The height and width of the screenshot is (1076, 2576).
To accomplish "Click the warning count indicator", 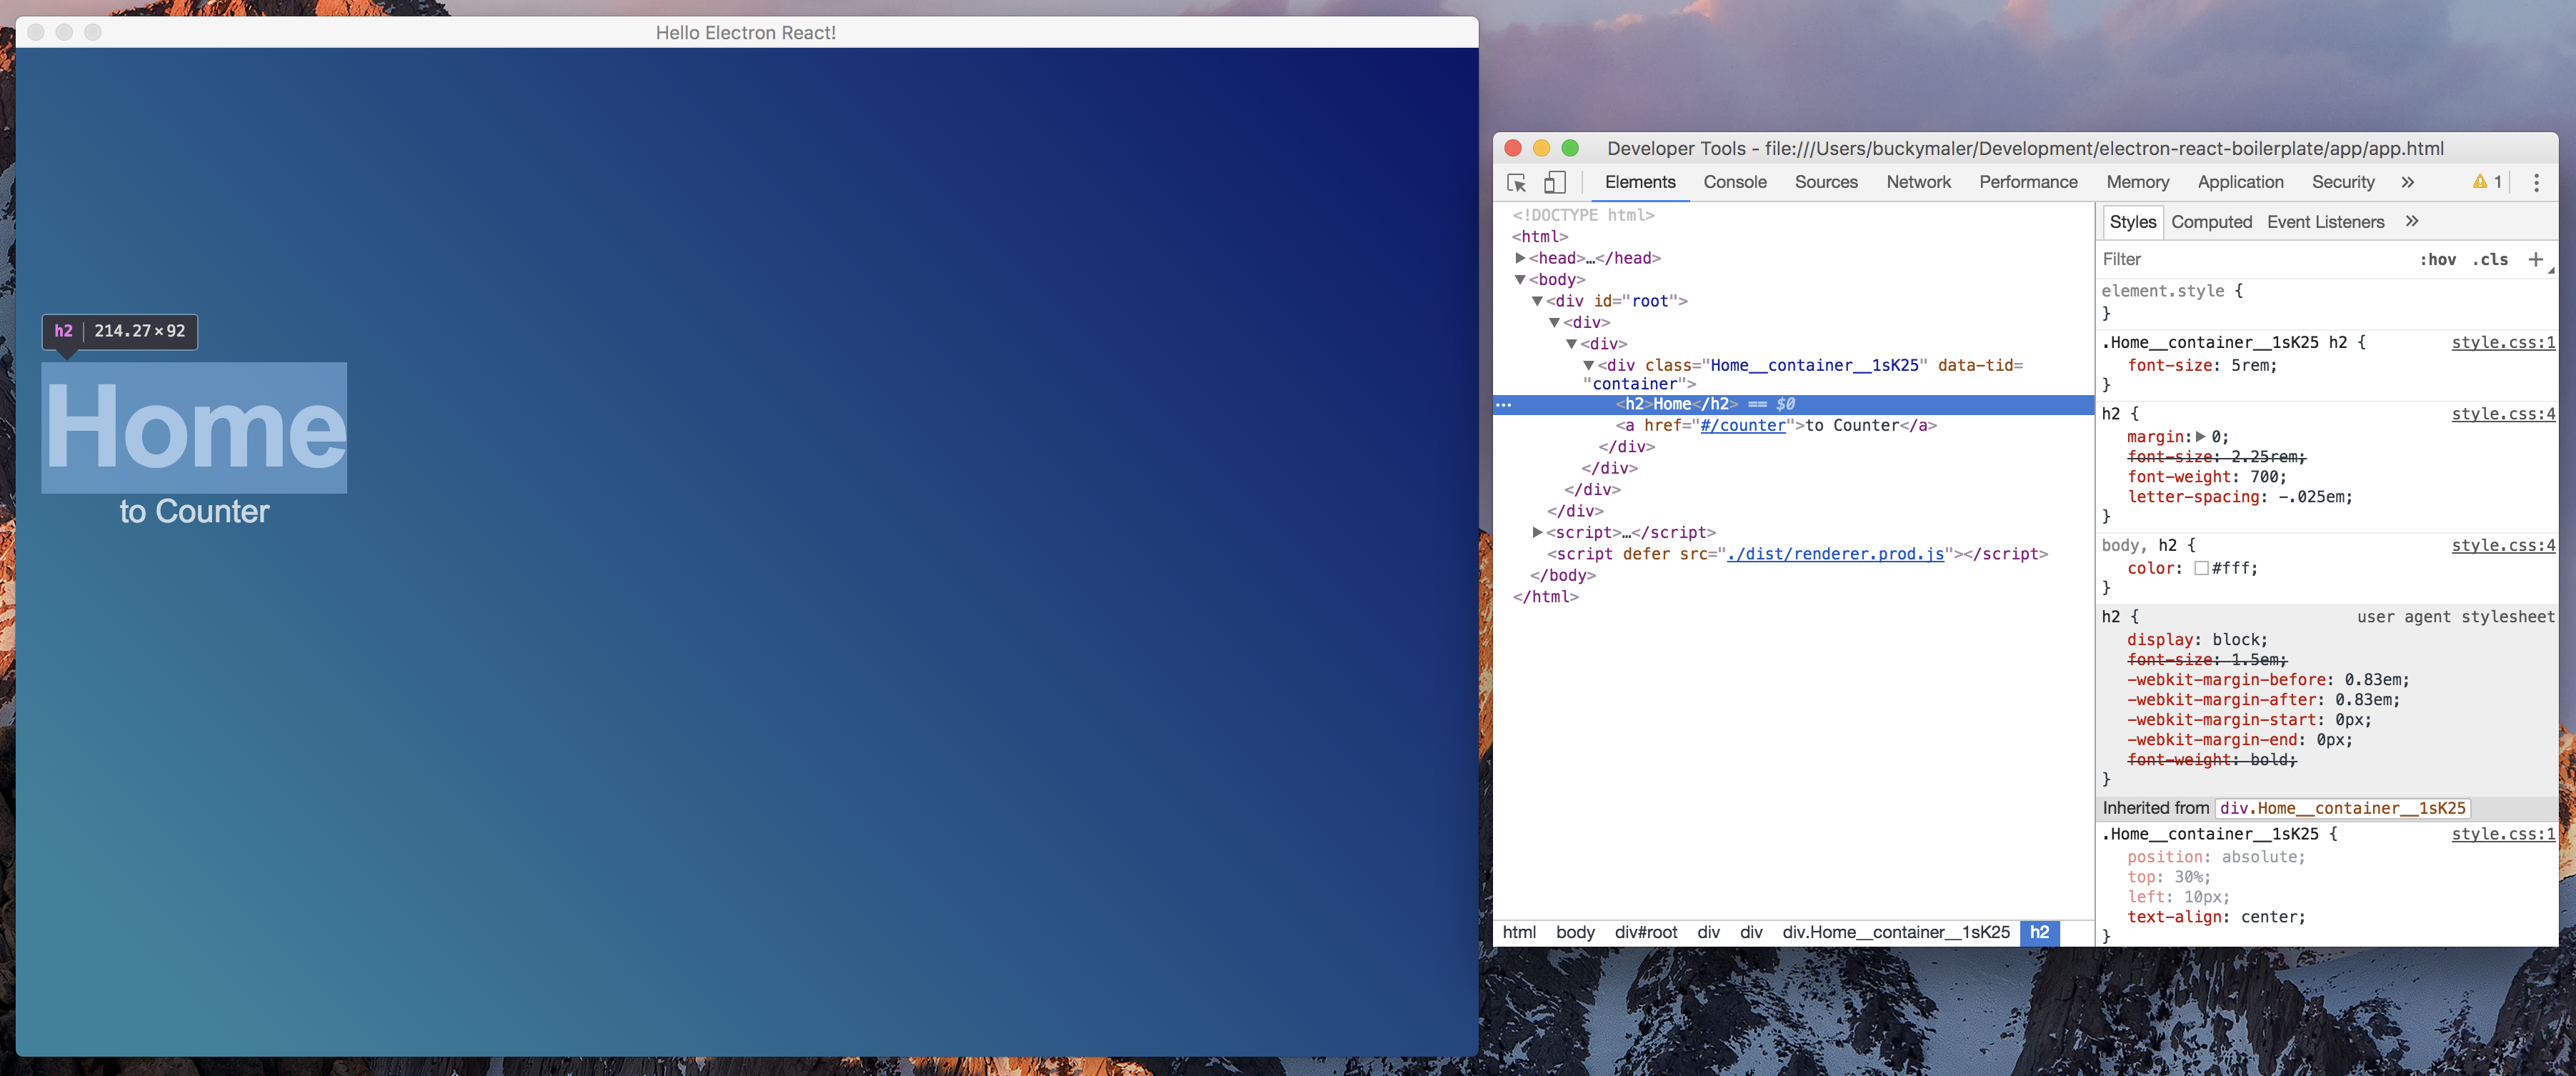I will pyautogui.click(x=2487, y=182).
